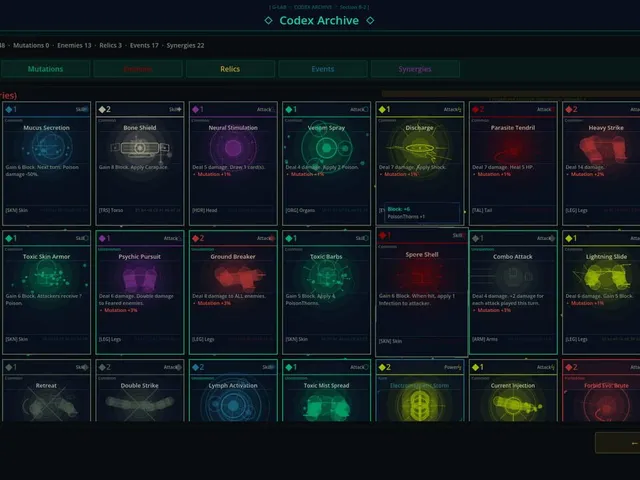Click the back arrow button
Screen dimensions: 640x480
[618, 443]
